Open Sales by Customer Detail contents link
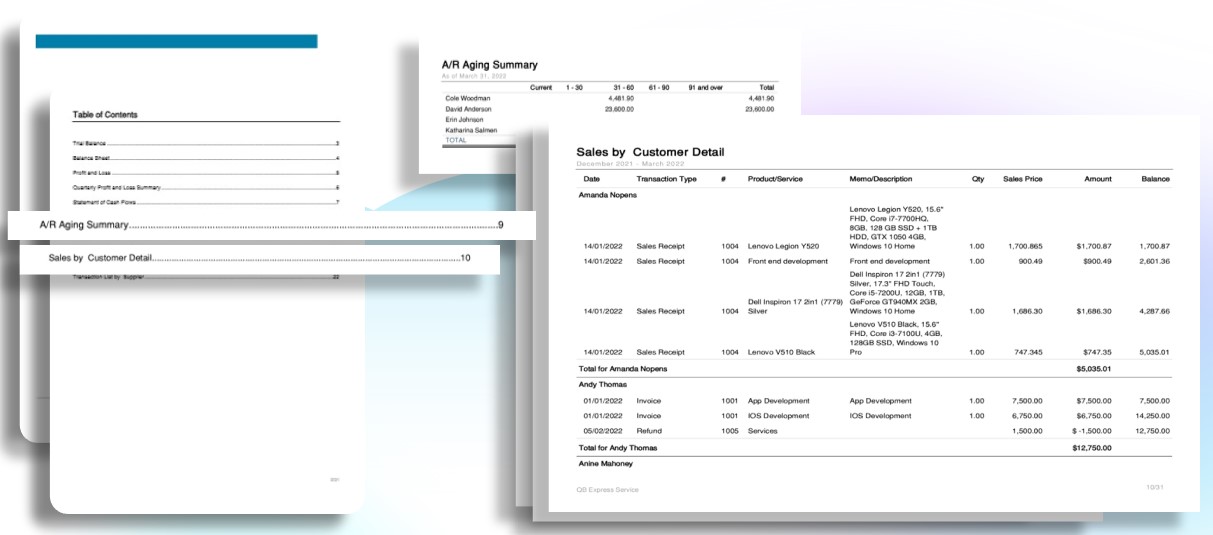 (x=259, y=258)
